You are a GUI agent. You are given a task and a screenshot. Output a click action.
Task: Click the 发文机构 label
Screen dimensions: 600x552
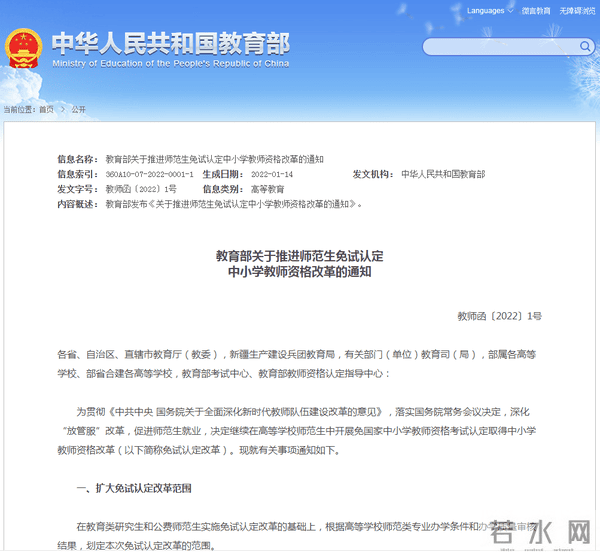pos(373,174)
